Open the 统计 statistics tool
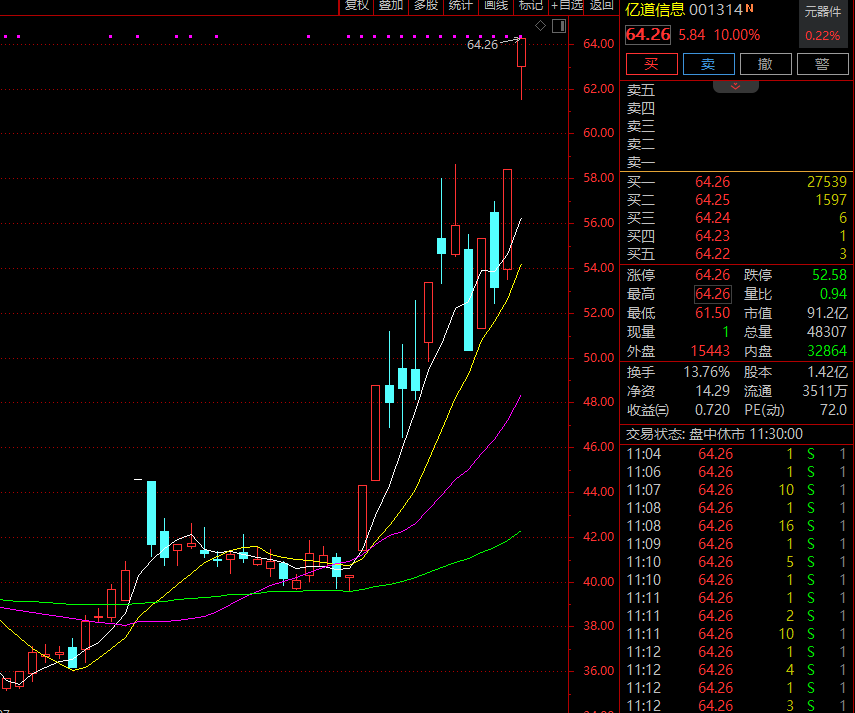855x713 pixels. 460,6
